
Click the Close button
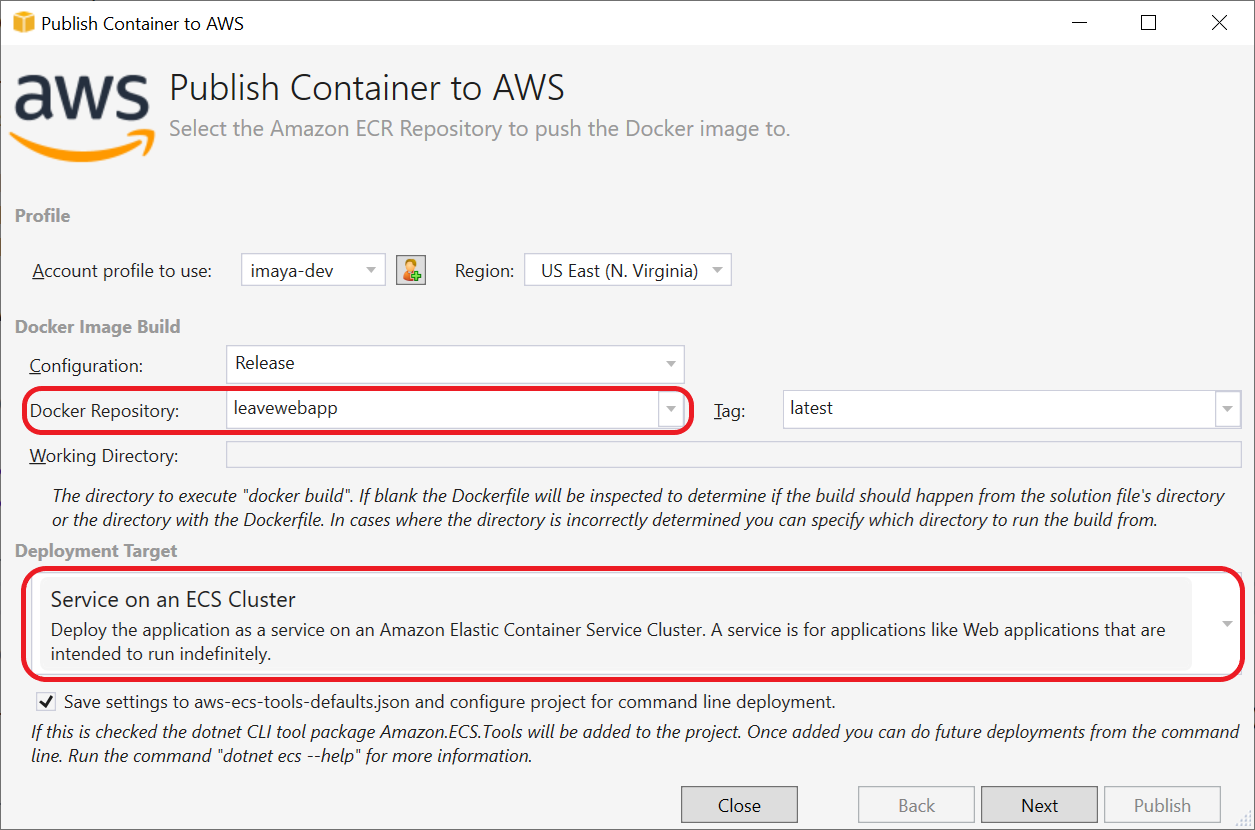coord(739,805)
